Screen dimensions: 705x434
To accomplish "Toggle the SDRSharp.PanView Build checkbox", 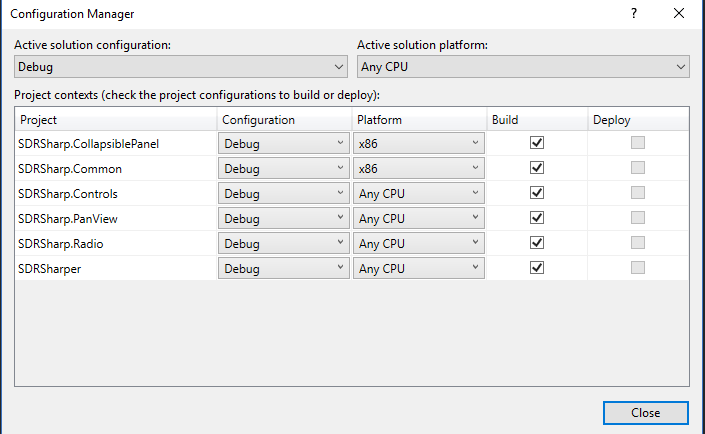I will (537, 218).
